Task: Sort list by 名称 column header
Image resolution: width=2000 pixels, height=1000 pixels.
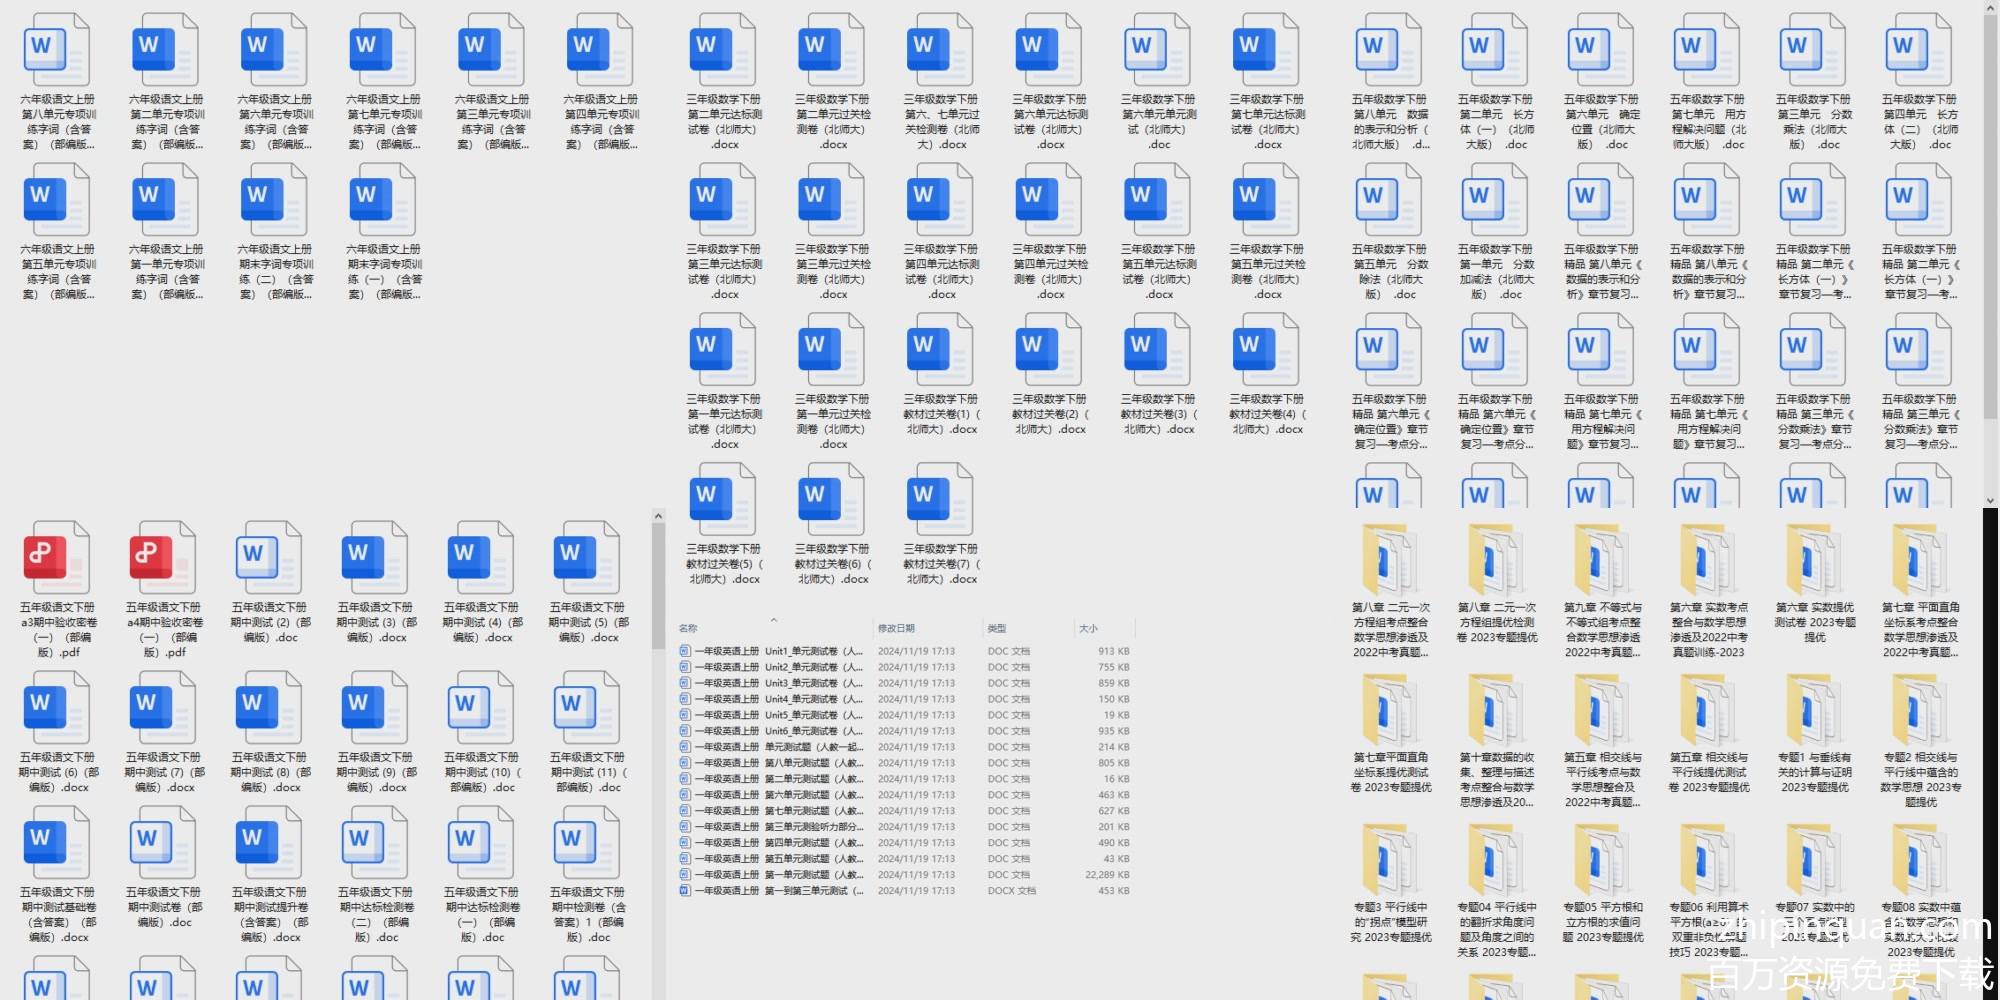Action: 688,628
